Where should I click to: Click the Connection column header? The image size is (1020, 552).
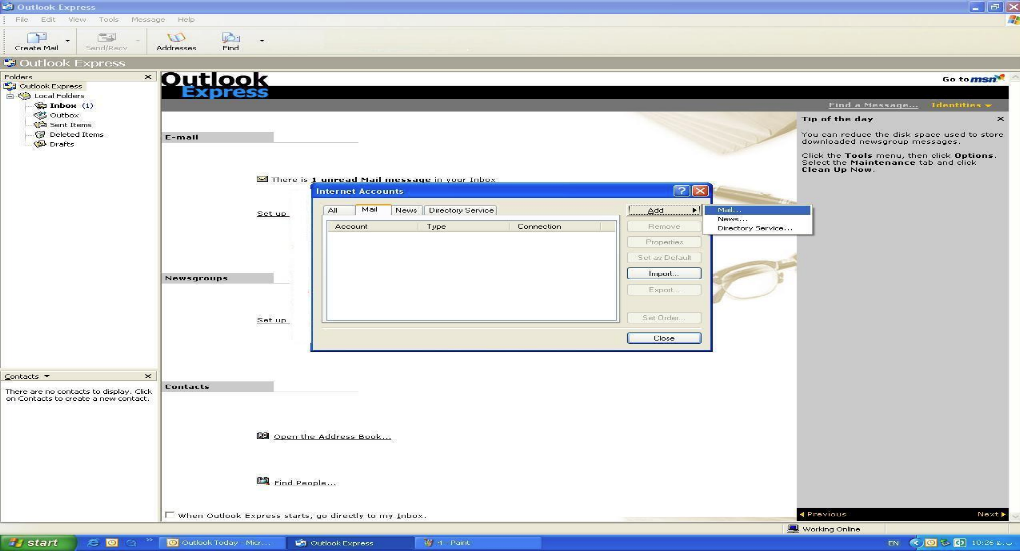click(x=556, y=226)
